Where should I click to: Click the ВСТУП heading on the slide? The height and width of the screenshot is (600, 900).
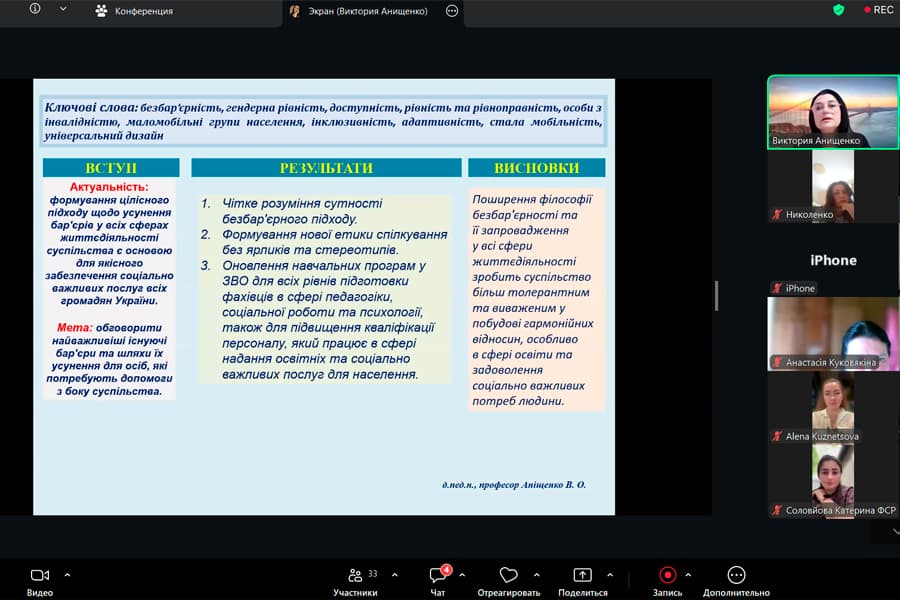(111, 168)
